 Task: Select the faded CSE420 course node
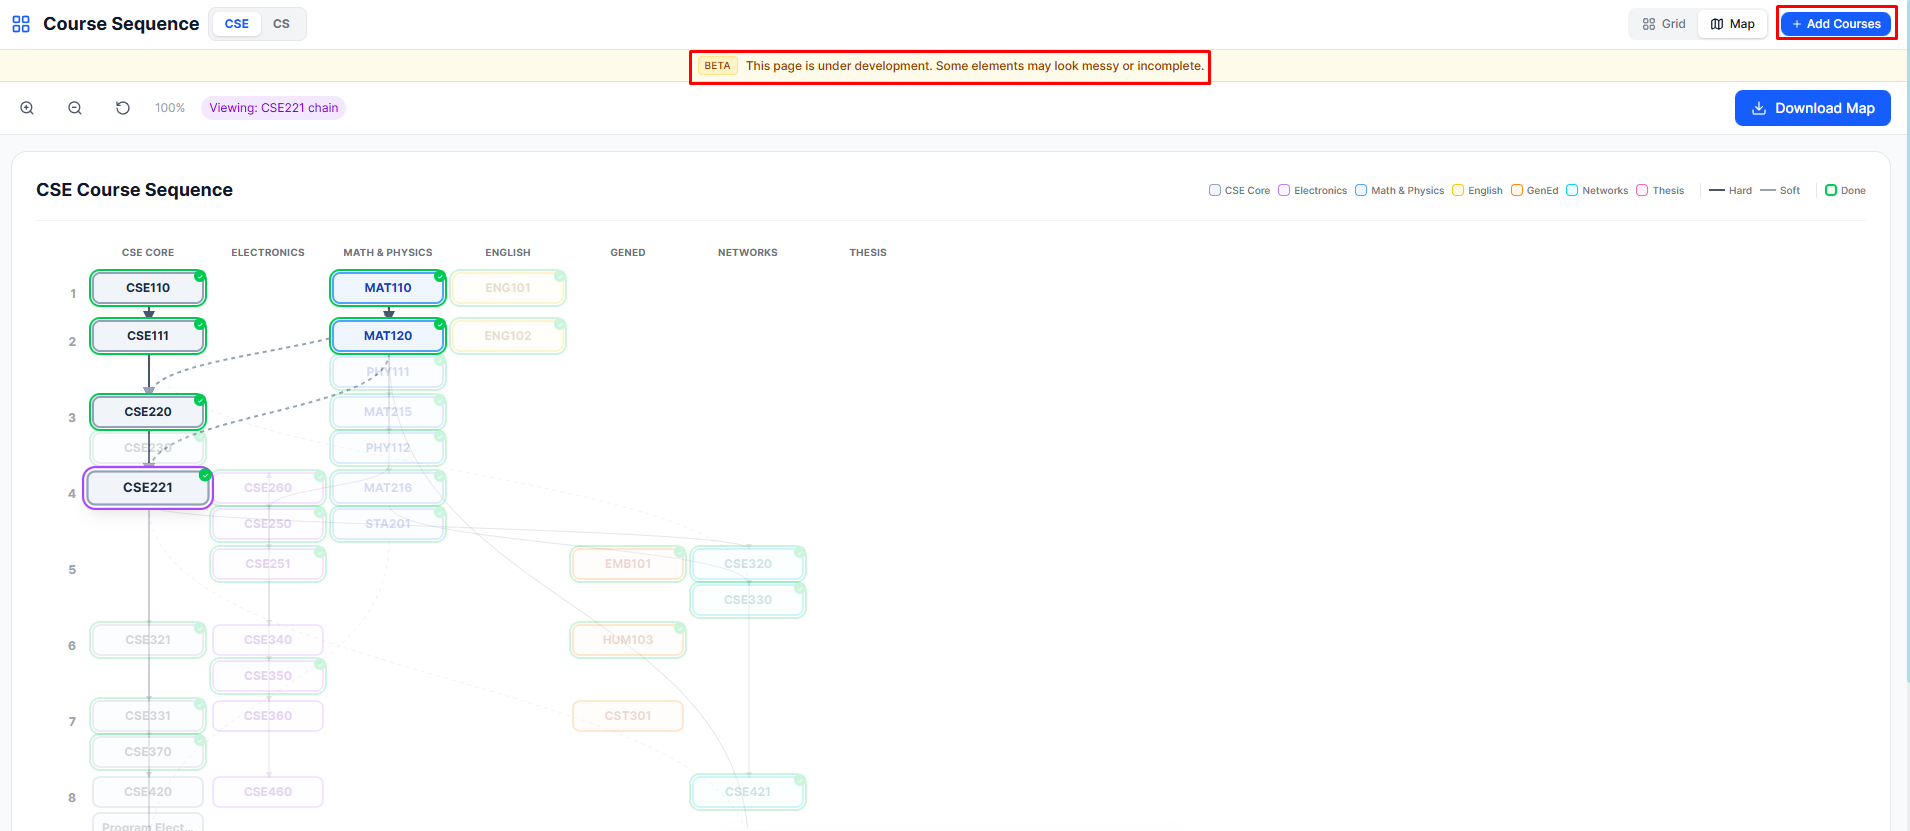pyautogui.click(x=148, y=792)
